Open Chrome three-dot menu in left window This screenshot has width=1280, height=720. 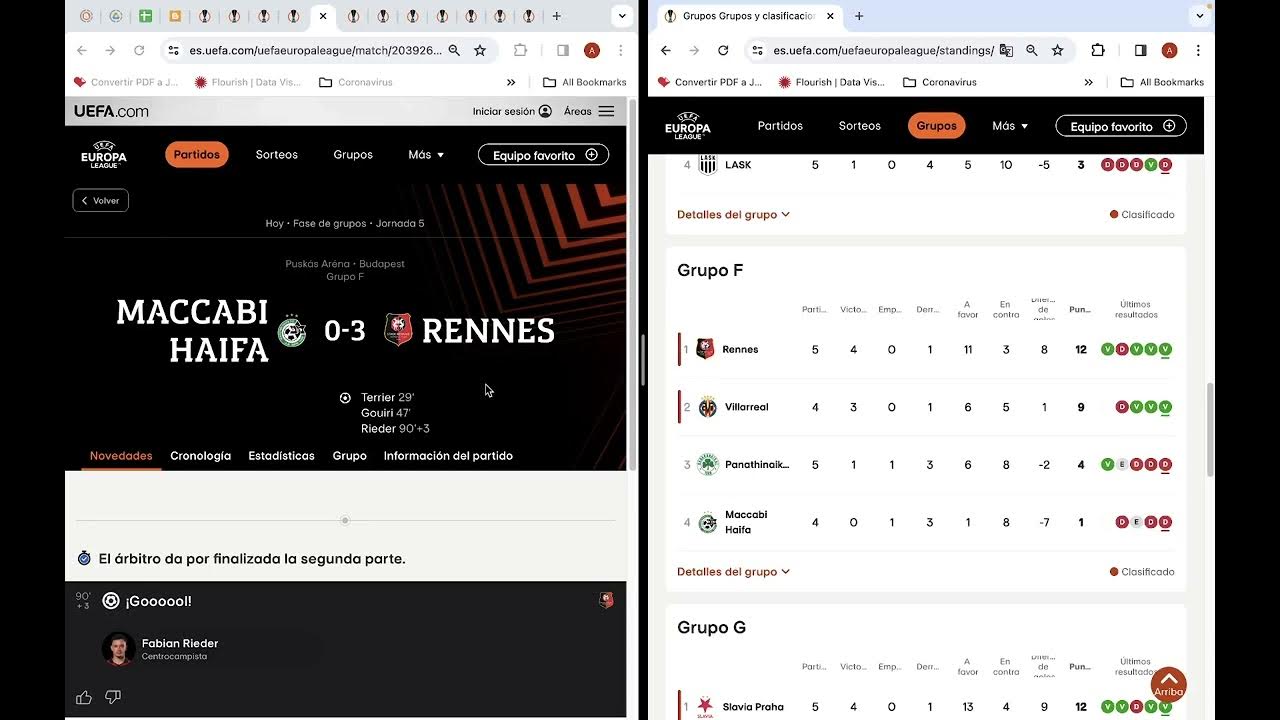coord(621,50)
